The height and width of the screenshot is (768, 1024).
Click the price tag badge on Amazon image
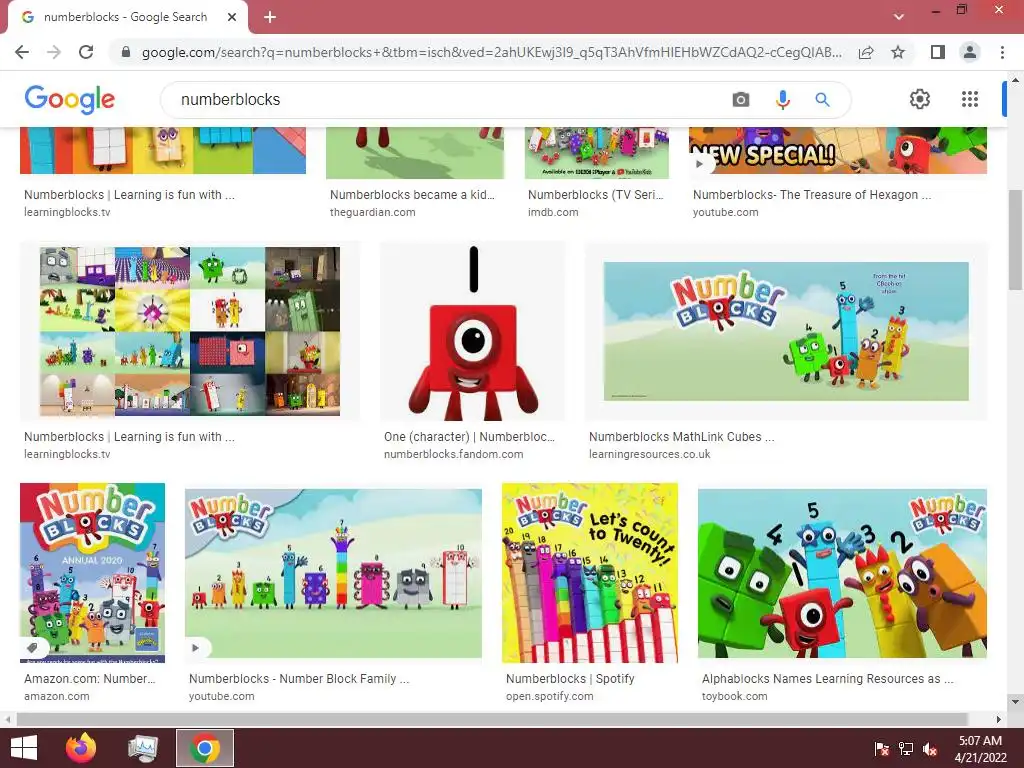pos(32,648)
